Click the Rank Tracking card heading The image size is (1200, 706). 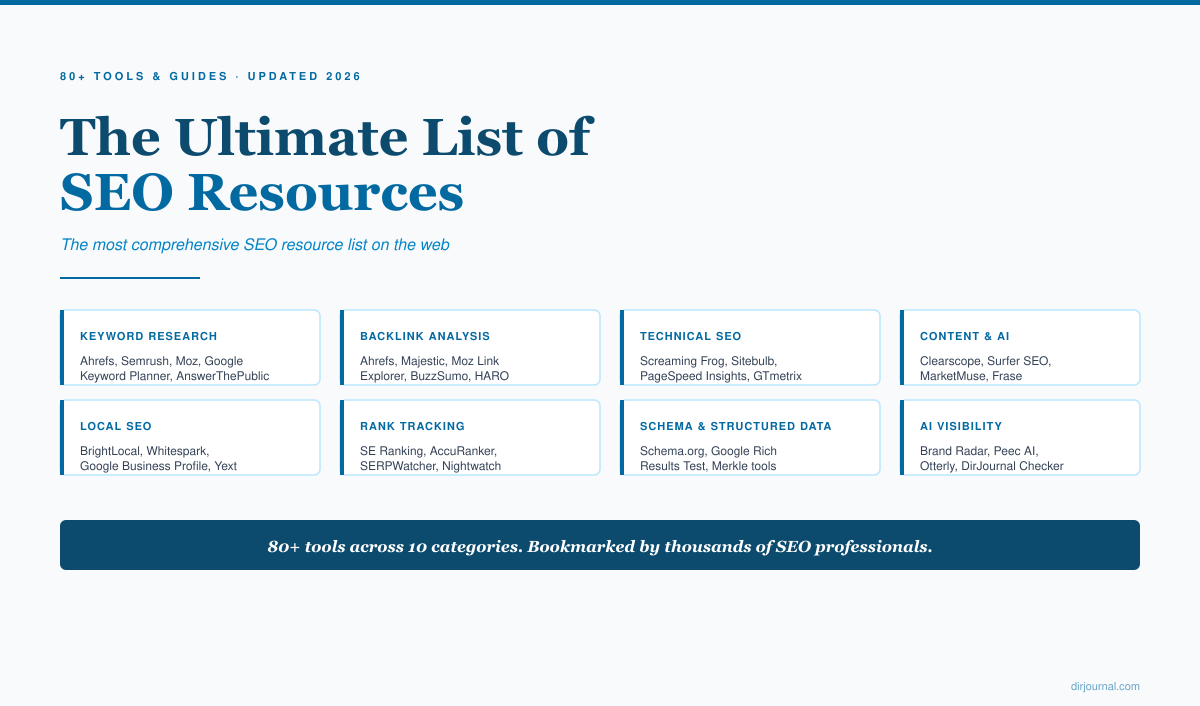click(412, 427)
